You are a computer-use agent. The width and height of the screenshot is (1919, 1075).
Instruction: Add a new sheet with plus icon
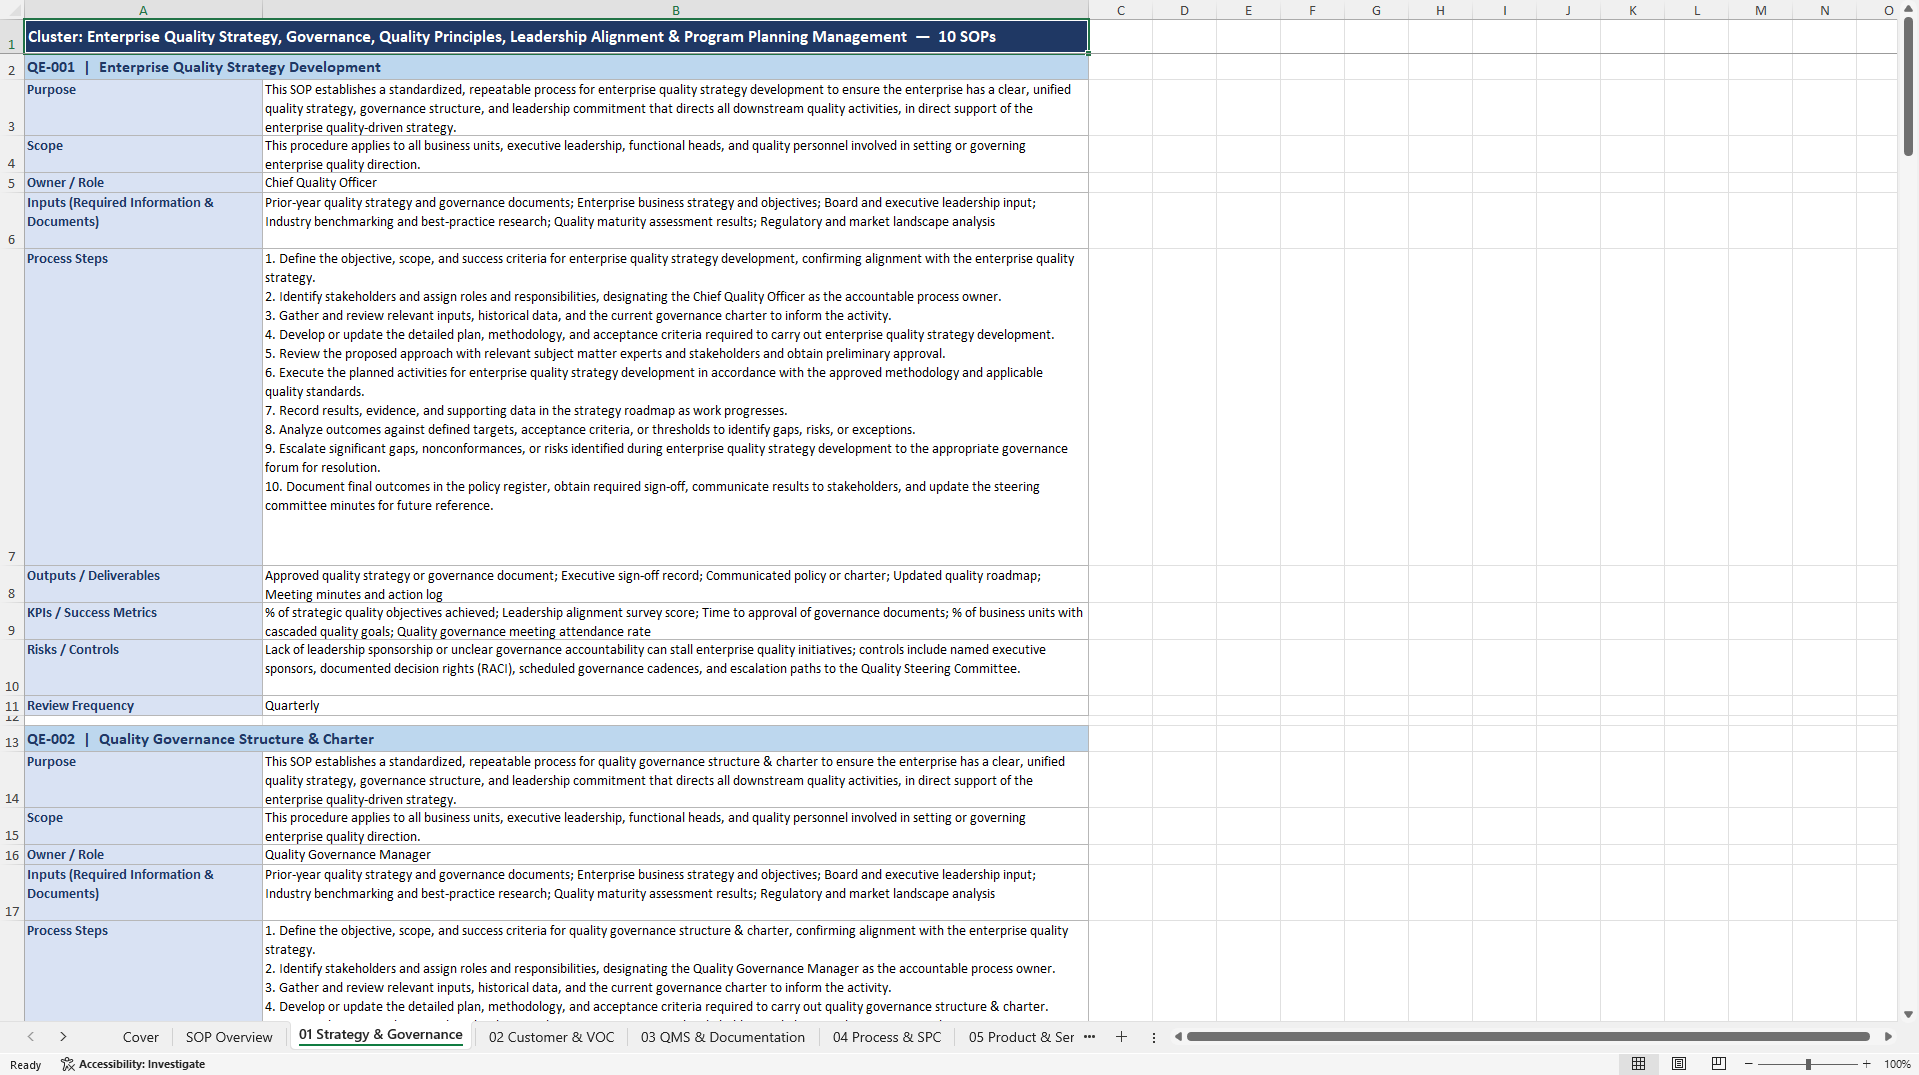pyautogui.click(x=1121, y=1037)
